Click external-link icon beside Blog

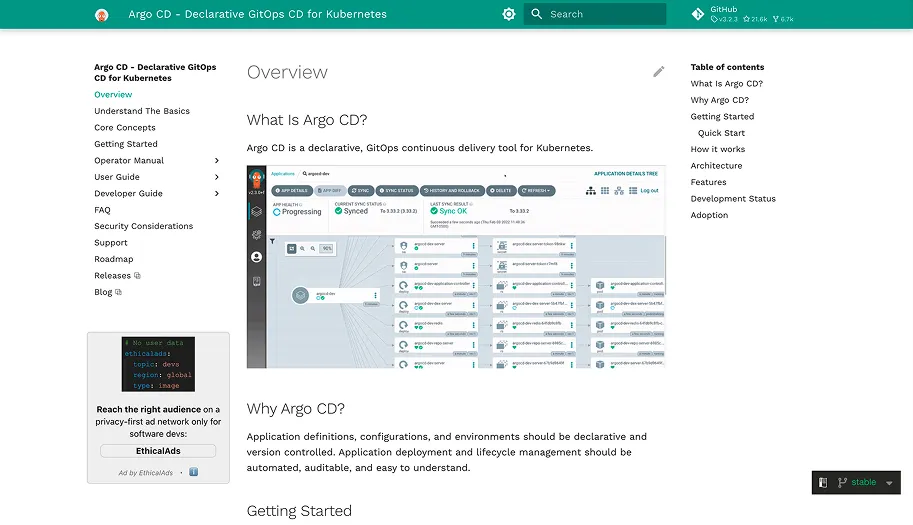tap(119, 292)
